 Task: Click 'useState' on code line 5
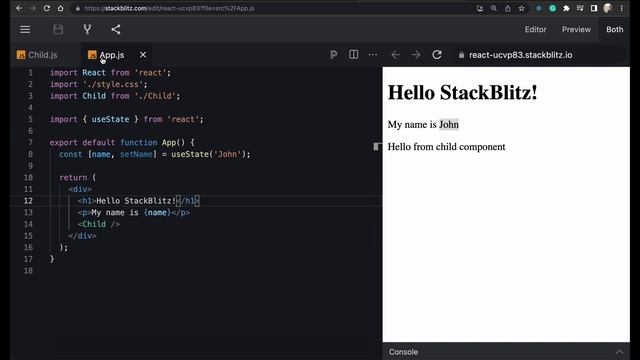click(110, 119)
